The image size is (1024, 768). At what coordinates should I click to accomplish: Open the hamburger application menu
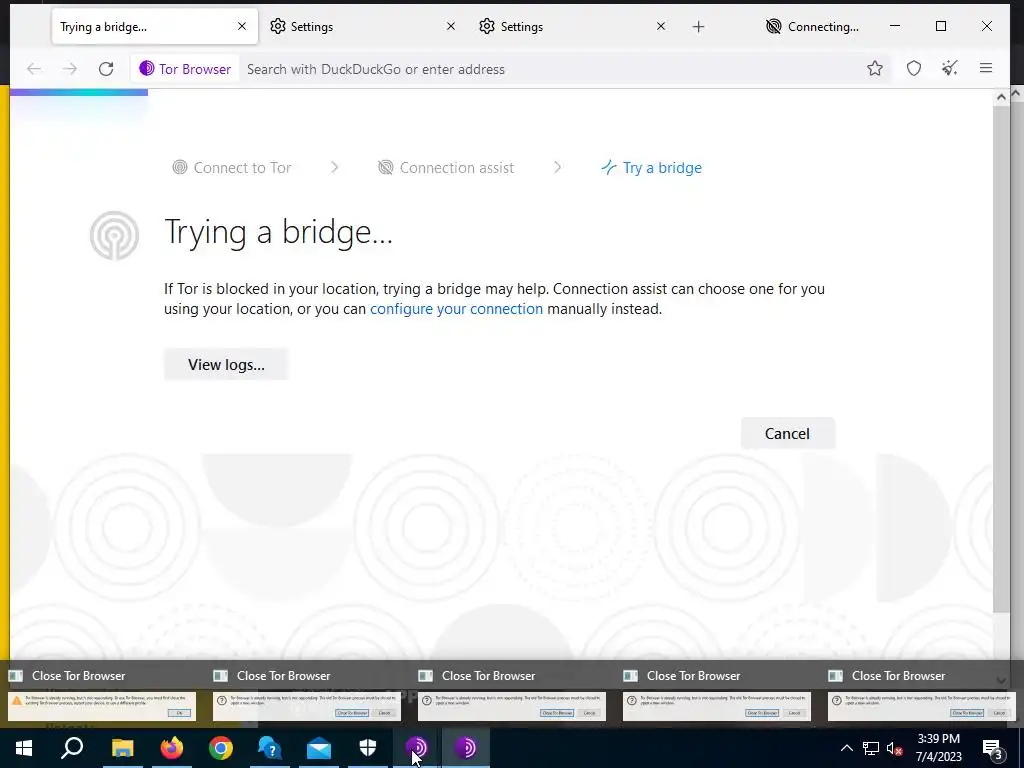coord(985,68)
